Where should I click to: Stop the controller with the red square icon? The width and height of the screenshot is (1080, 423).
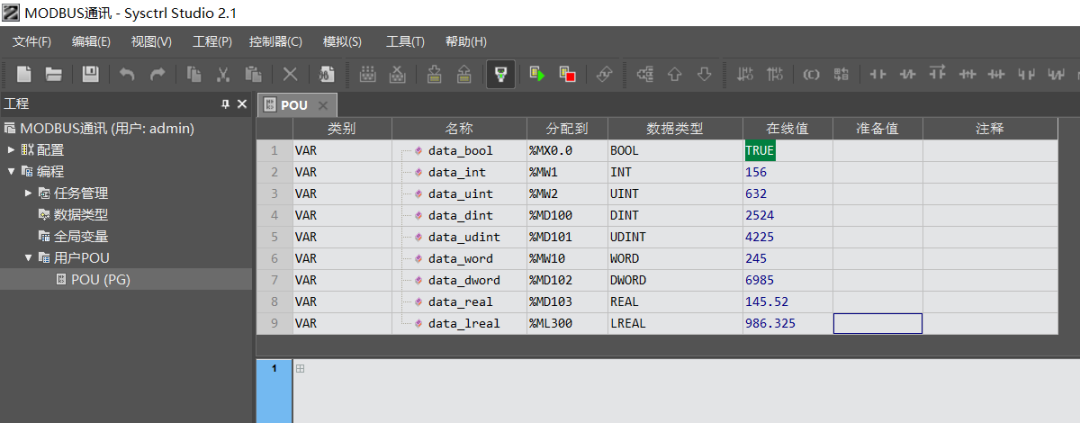pyautogui.click(x=568, y=74)
